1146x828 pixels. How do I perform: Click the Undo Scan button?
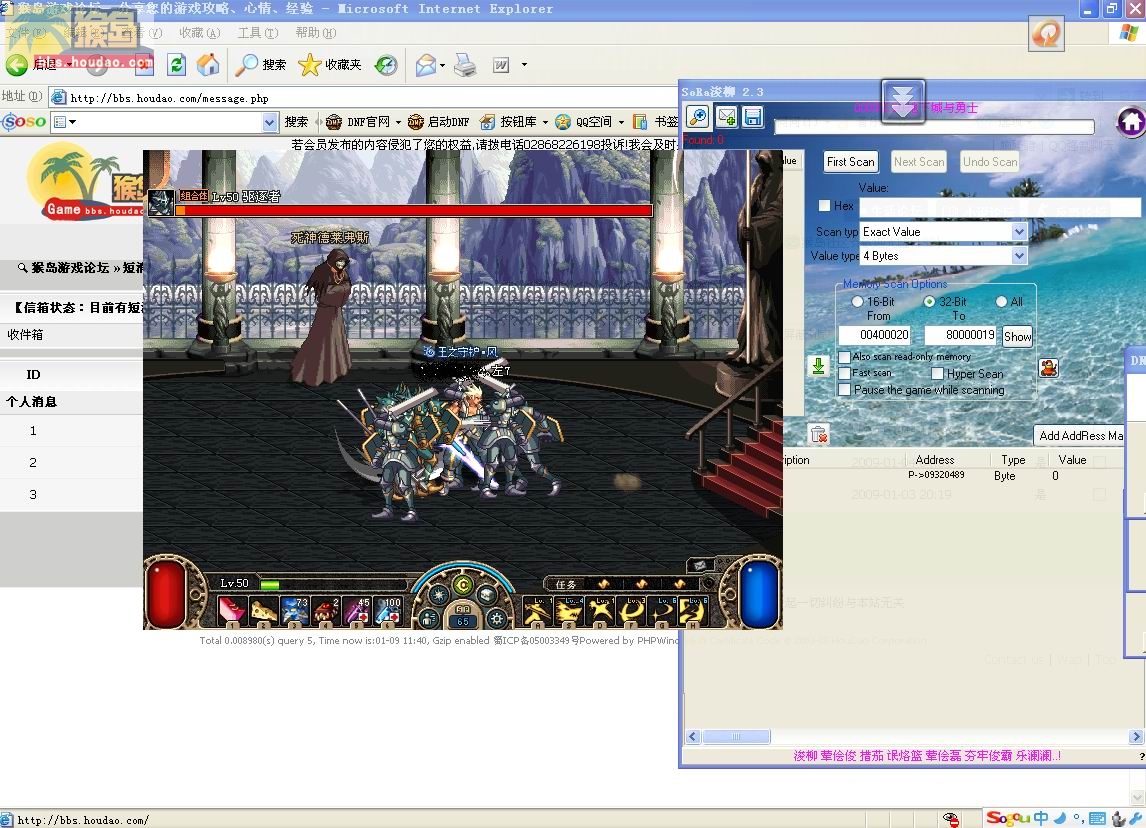point(990,162)
